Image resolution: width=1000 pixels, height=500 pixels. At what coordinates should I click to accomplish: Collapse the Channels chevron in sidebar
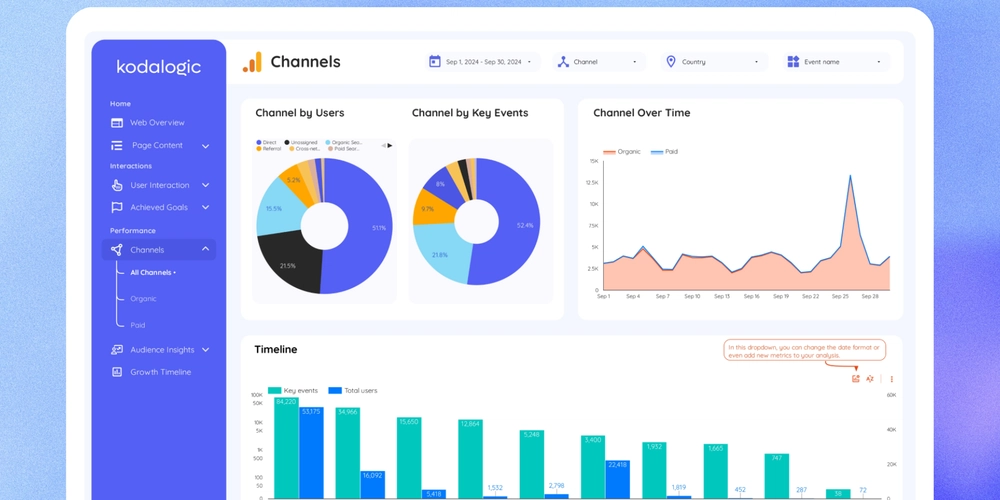pos(205,249)
